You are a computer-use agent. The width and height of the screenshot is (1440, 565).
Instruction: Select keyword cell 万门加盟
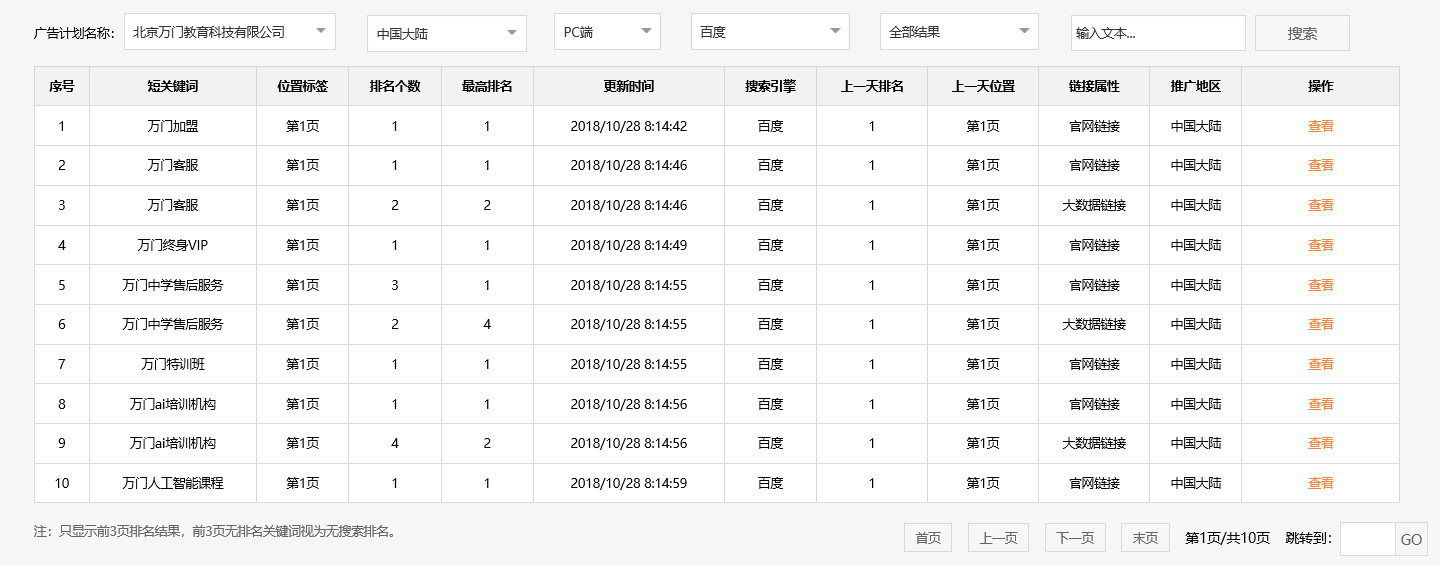pos(173,126)
